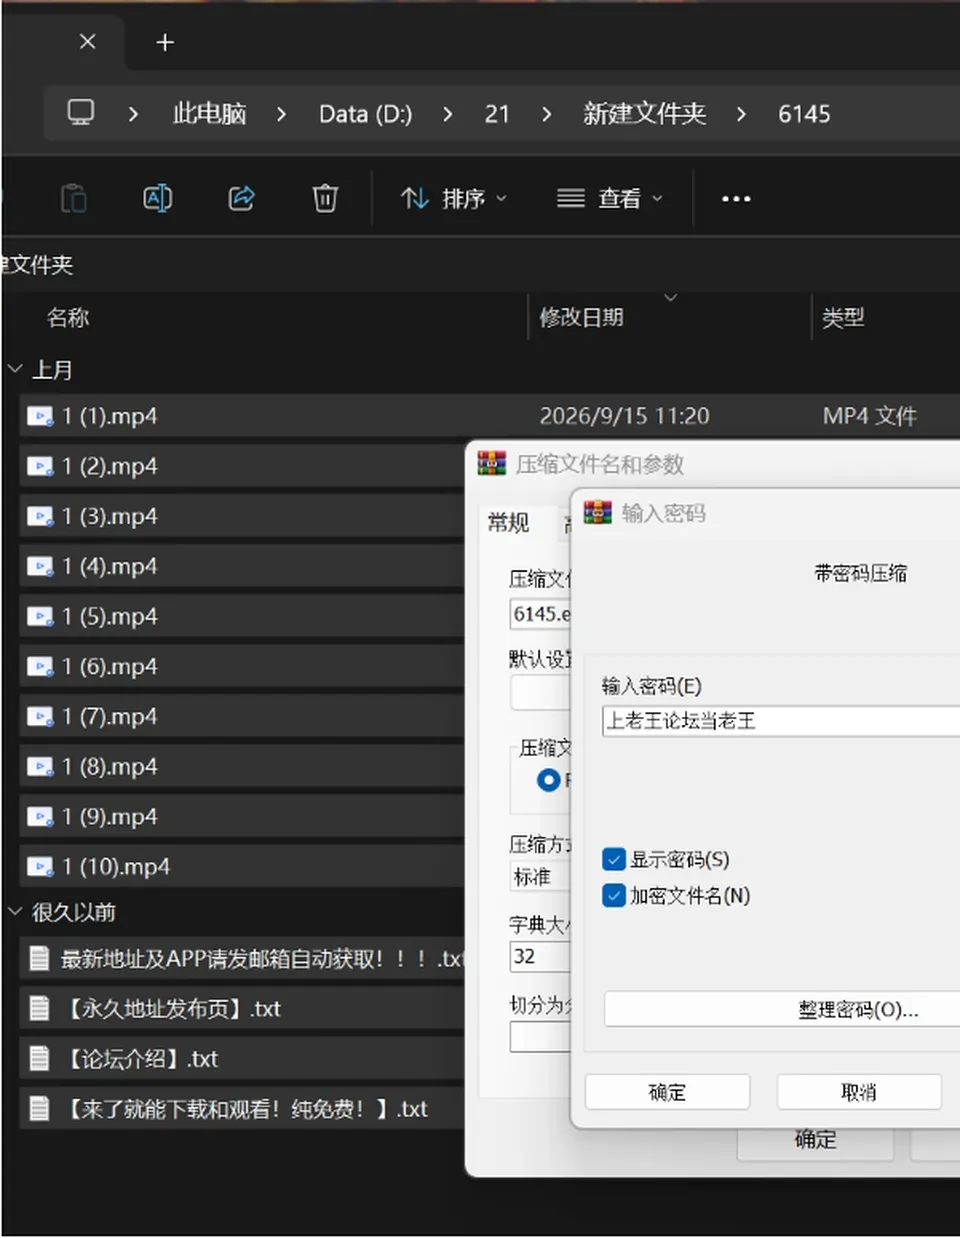960x1238 pixels.
Task: Click the delete trash icon
Action: click(325, 198)
